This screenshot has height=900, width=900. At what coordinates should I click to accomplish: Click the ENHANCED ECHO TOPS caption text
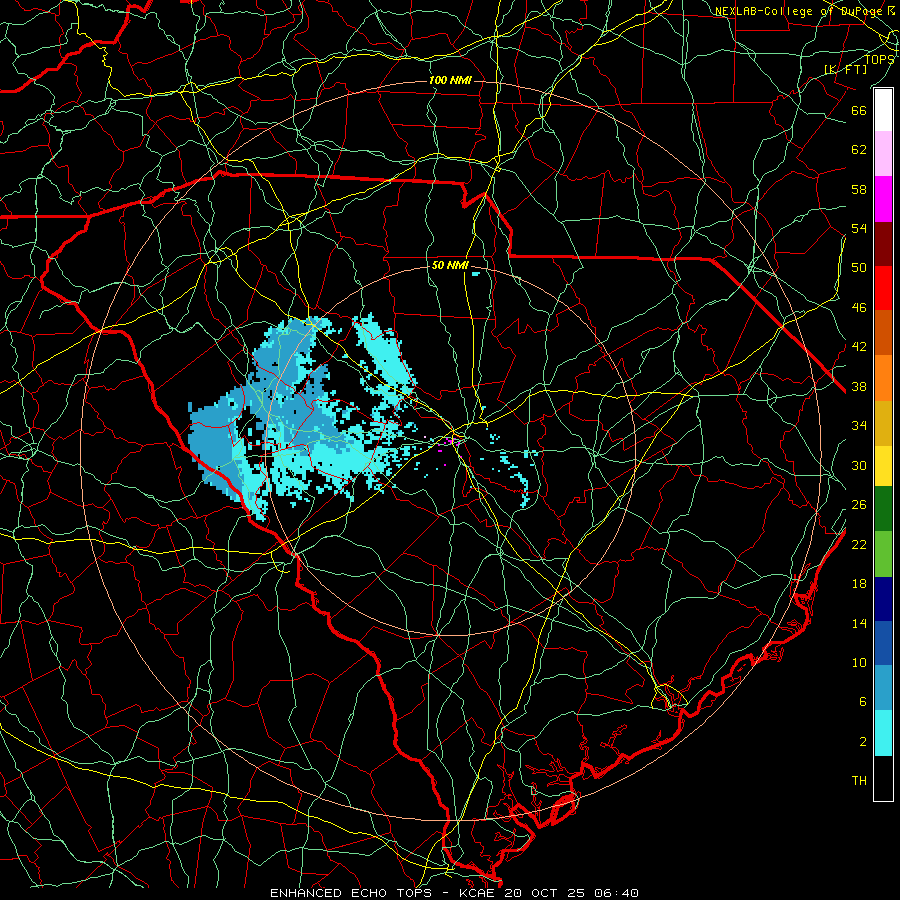tap(351, 893)
